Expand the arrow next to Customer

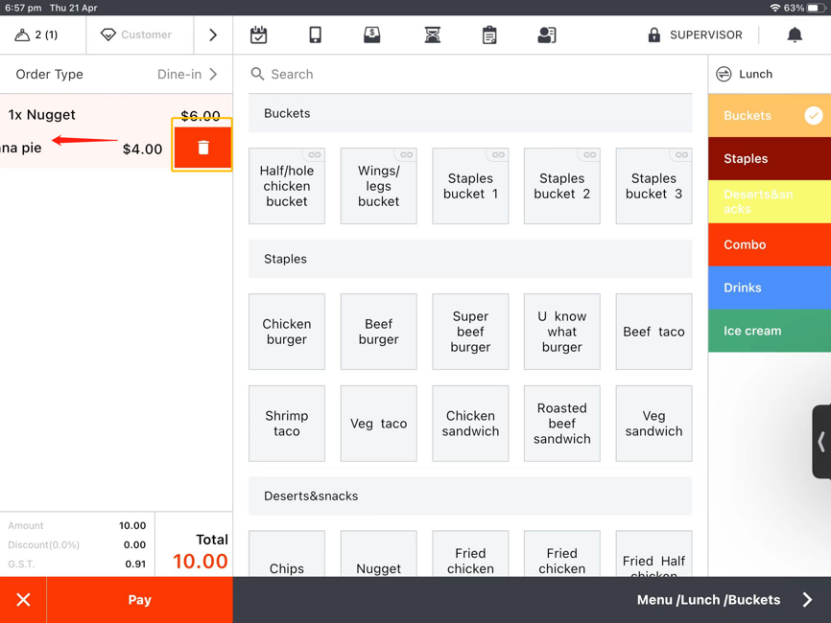pos(213,35)
